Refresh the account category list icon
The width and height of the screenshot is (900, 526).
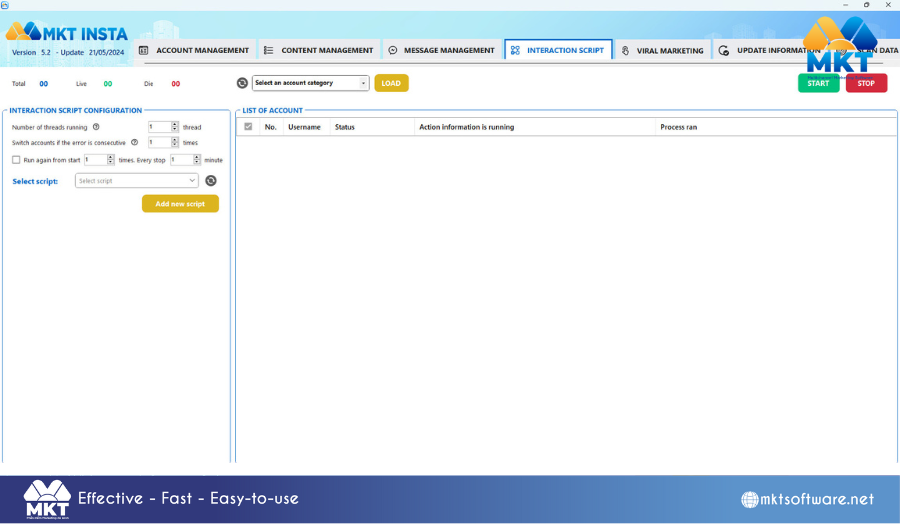point(242,83)
